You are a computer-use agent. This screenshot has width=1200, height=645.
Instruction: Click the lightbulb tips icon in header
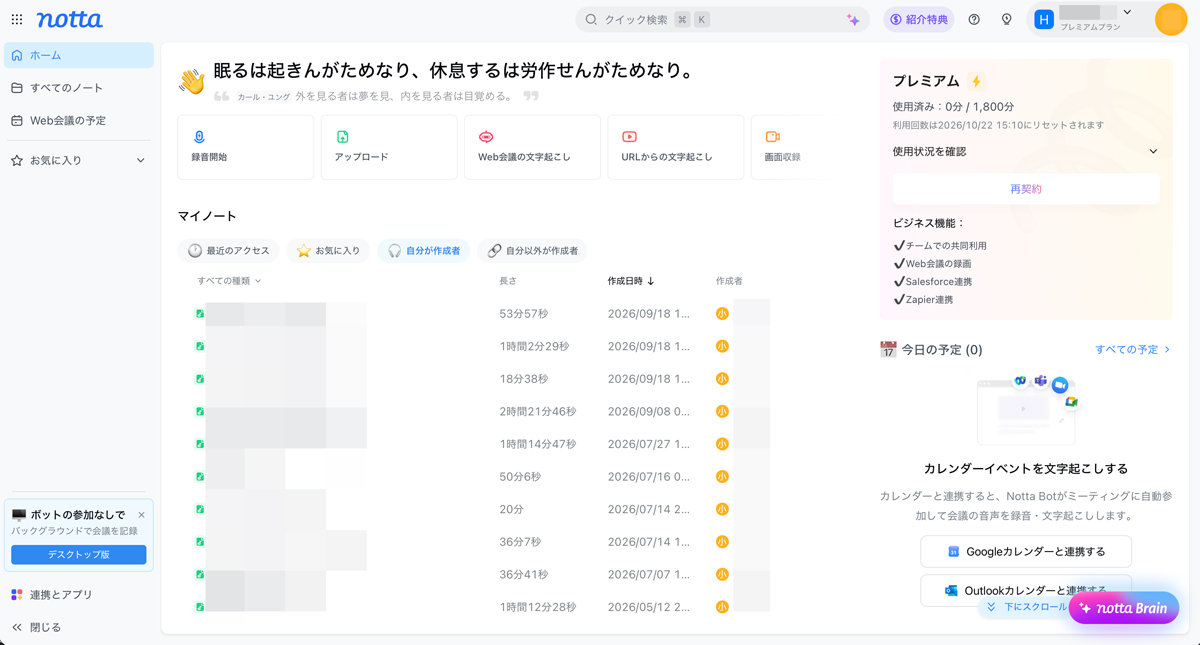[1006, 19]
